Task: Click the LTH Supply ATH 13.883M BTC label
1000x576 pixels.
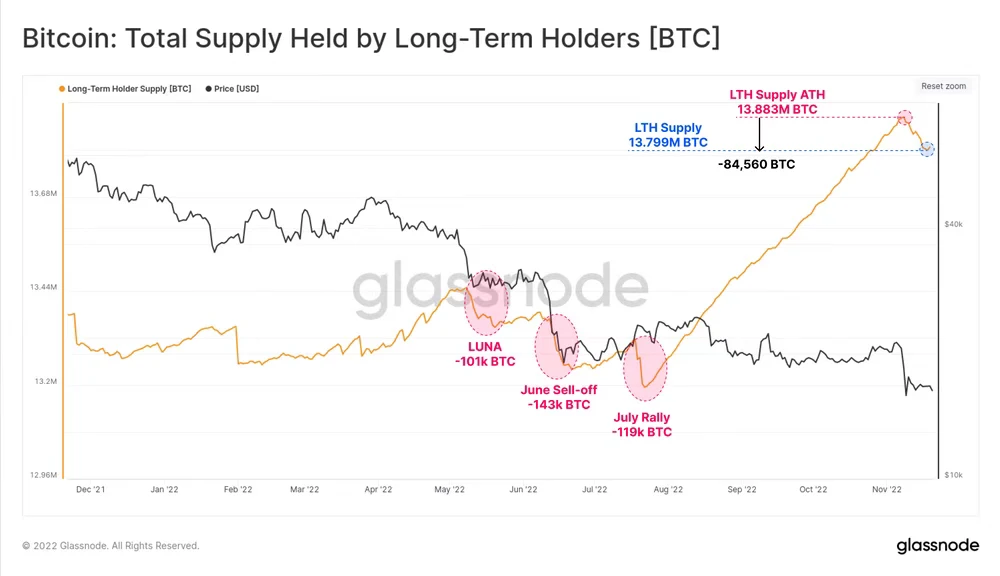Action: point(777,102)
